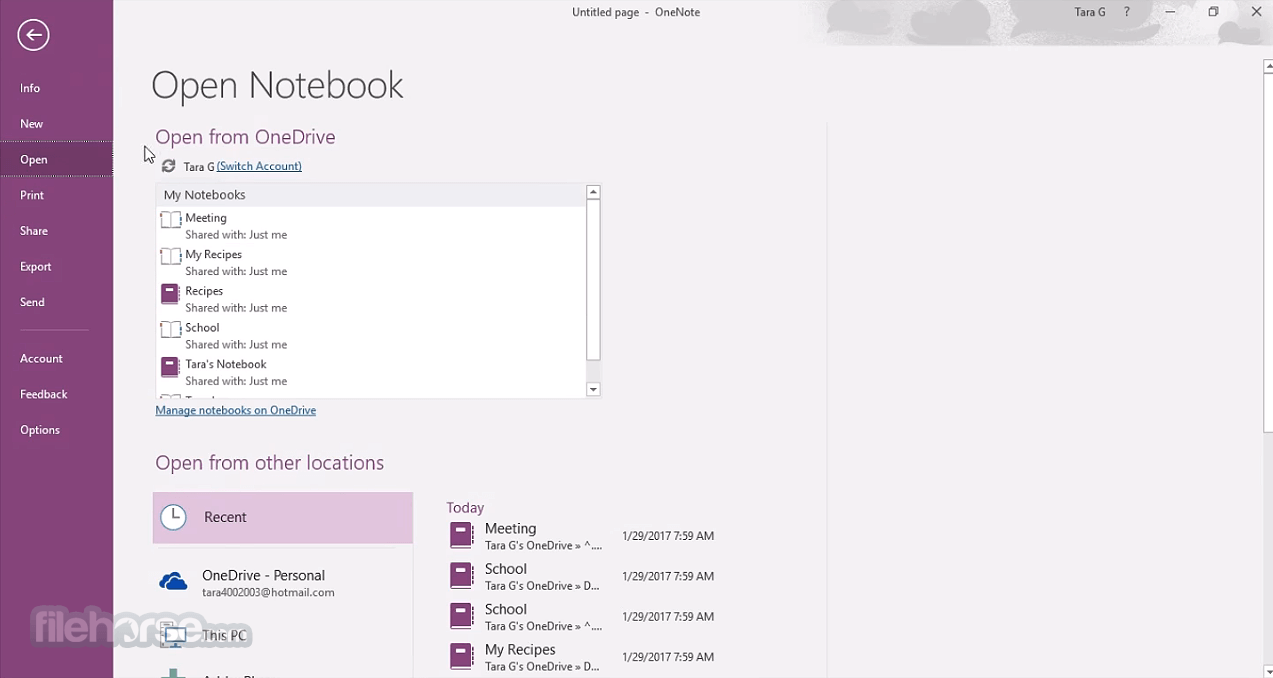This screenshot has width=1273, height=678.
Task: Click the sync refresh icon beside Tara G
Action: (168, 166)
